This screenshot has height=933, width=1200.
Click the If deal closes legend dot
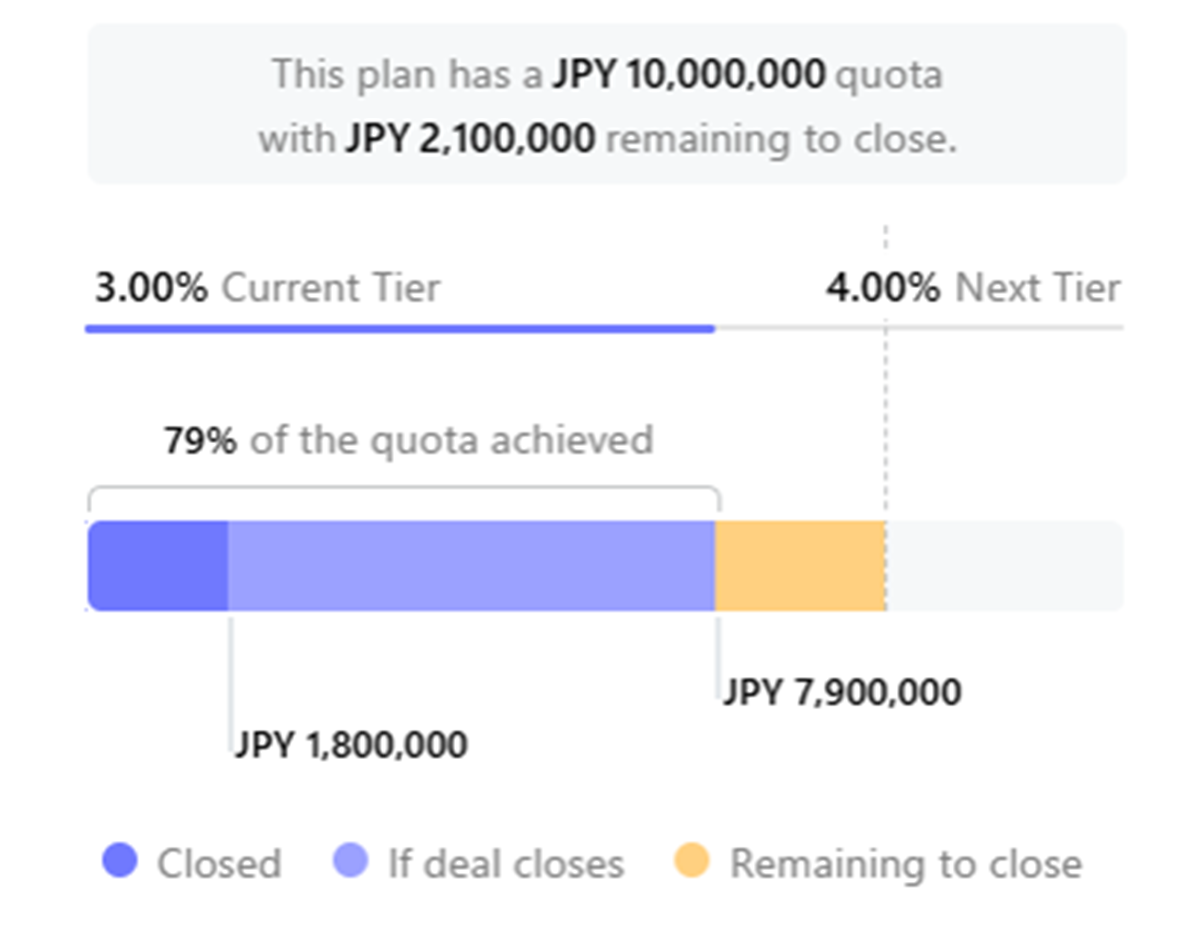351,861
